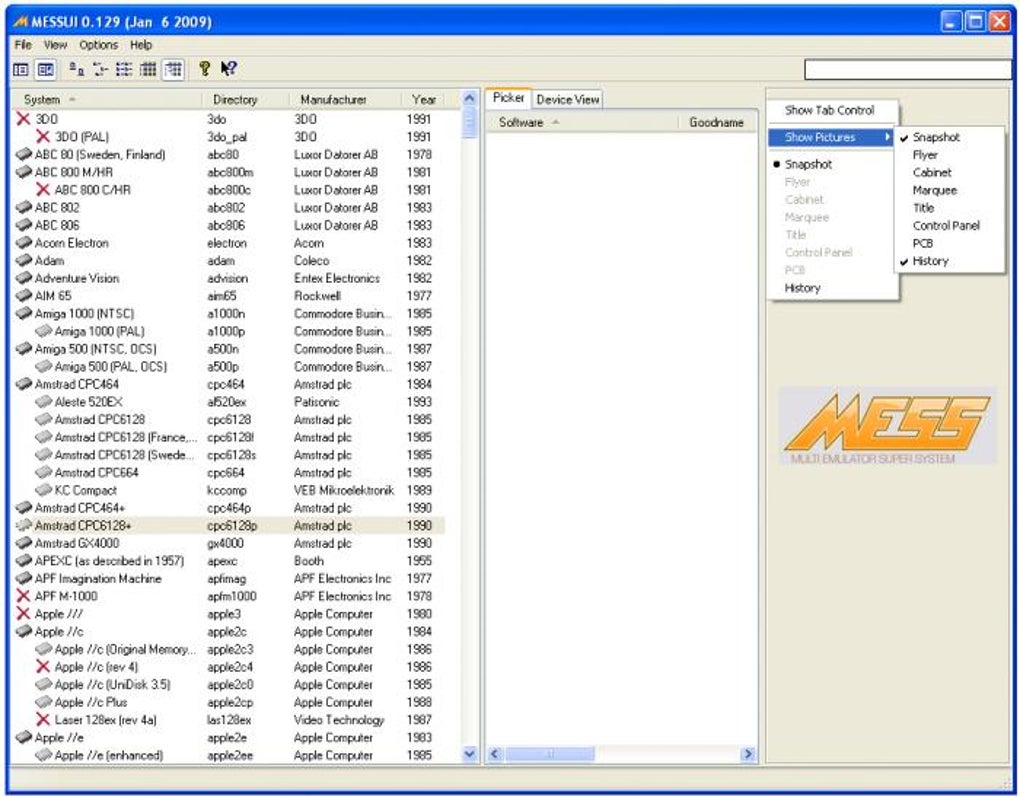The width and height of the screenshot is (1020, 797).
Task: Click the chip icon of ABC 80
Action: pos(23,154)
